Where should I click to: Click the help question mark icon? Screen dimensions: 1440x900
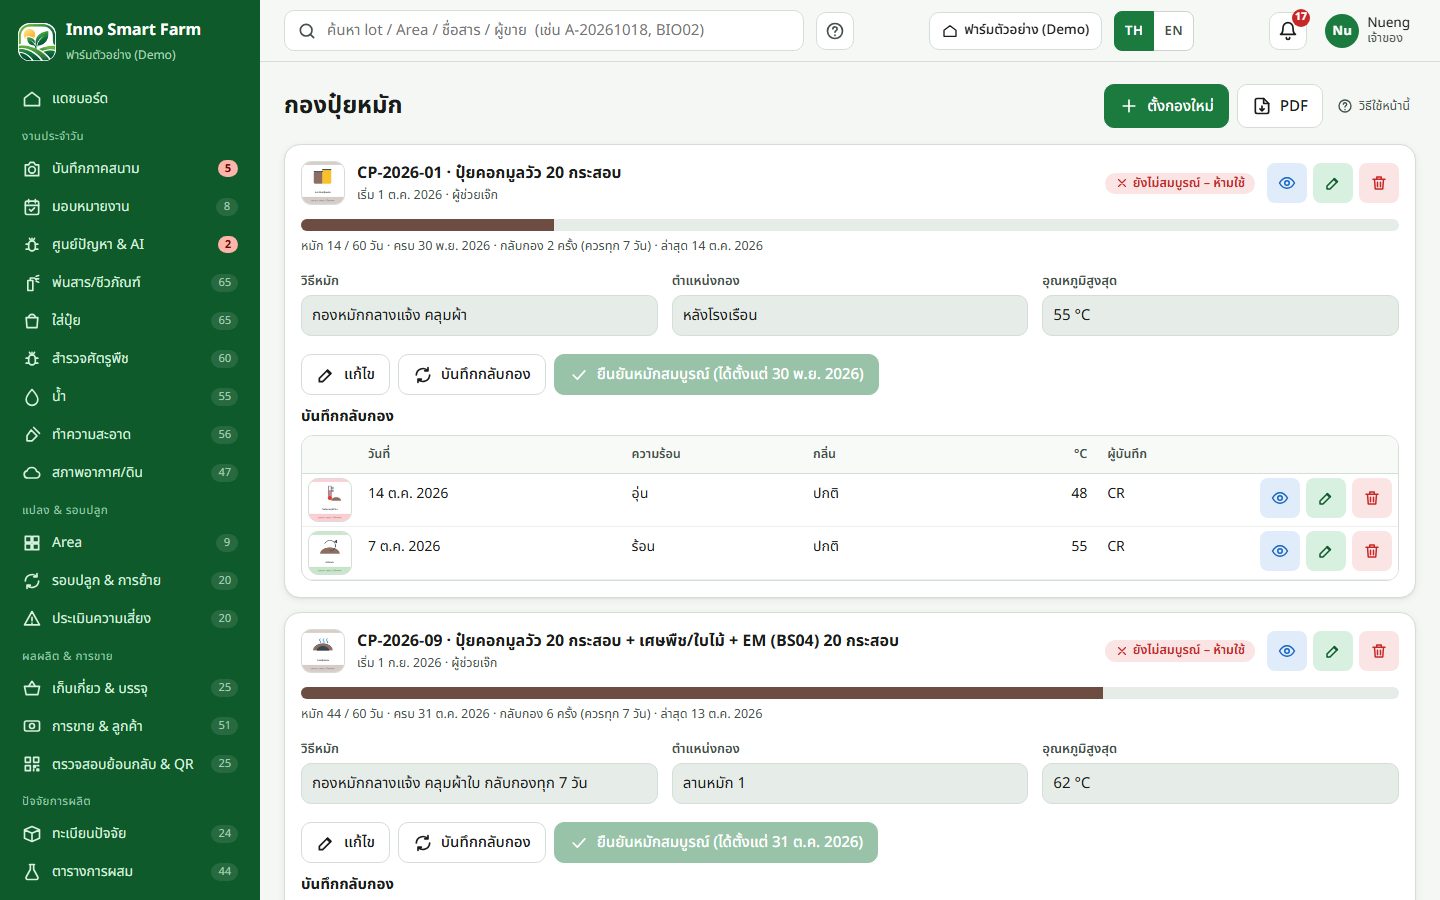coord(835,31)
